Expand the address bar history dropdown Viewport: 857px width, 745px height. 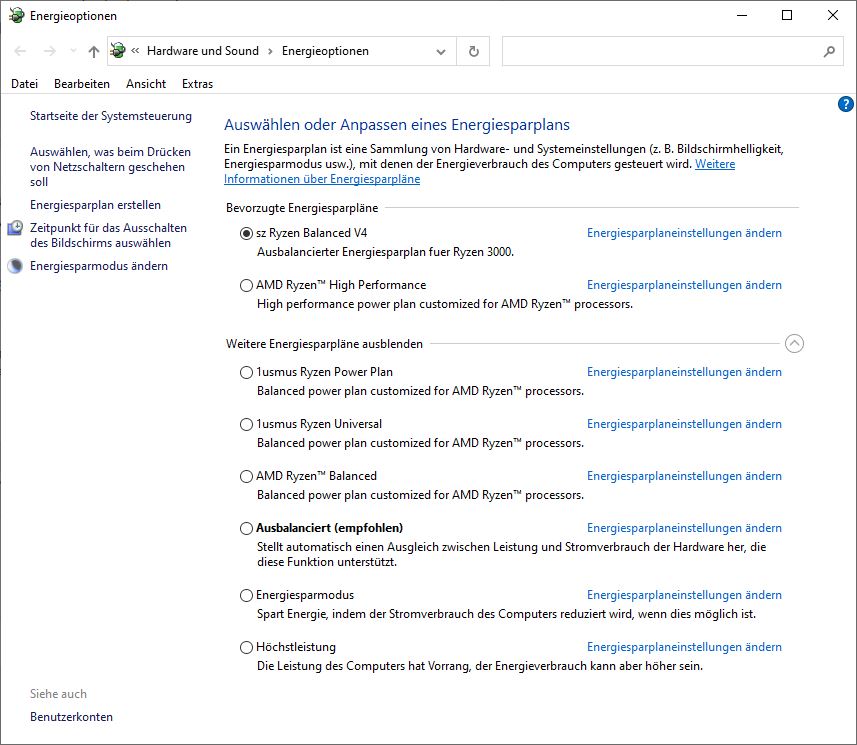click(x=441, y=51)
